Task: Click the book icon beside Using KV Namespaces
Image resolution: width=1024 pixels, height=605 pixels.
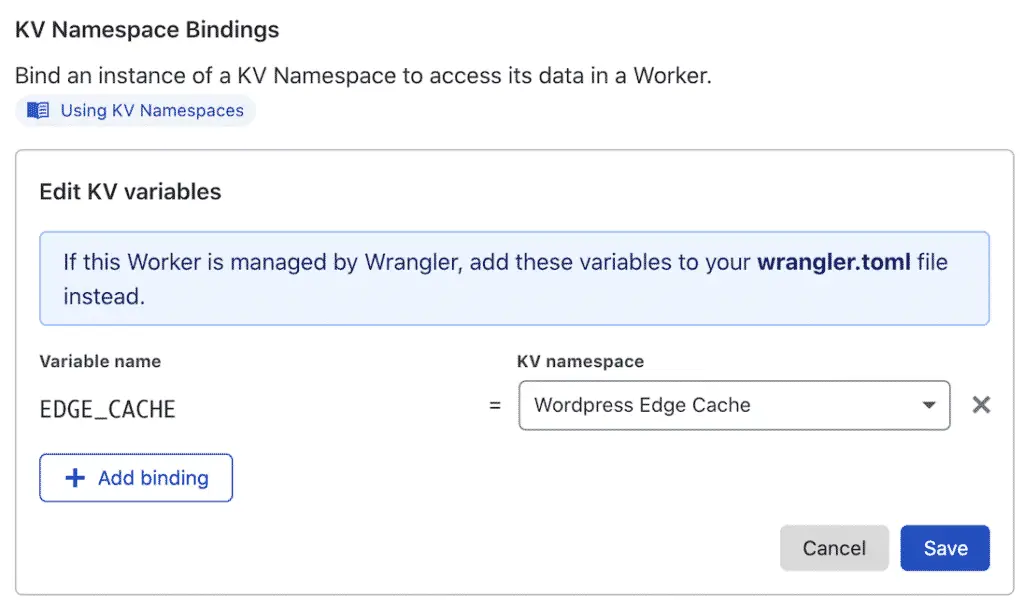Action: coord(38,110)
